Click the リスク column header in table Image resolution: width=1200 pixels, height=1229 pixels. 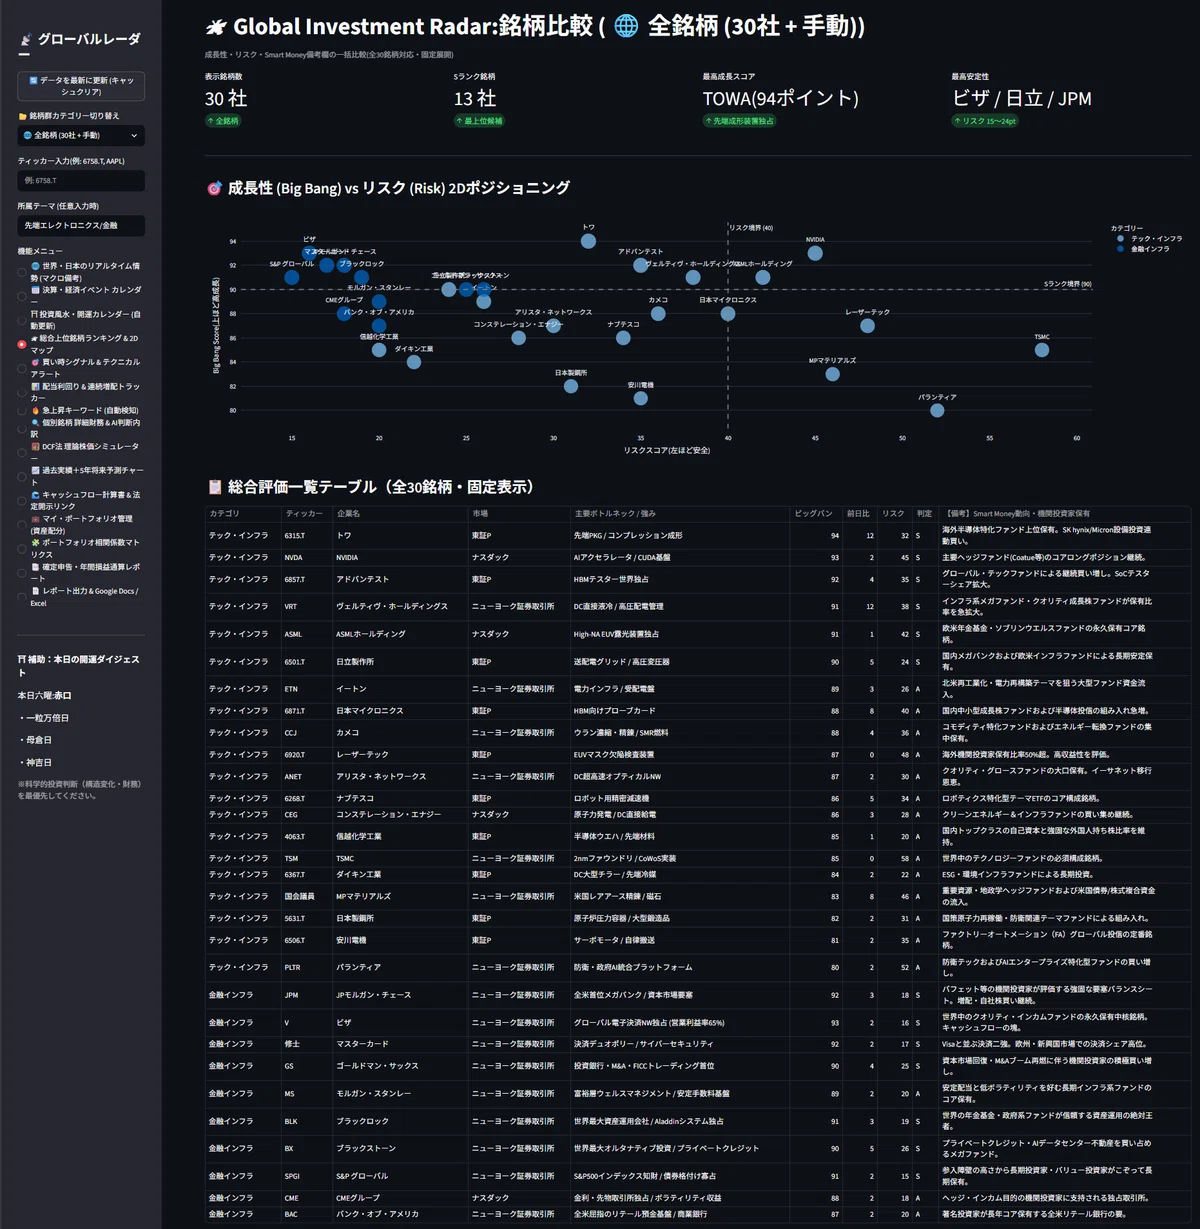point(895,513)
